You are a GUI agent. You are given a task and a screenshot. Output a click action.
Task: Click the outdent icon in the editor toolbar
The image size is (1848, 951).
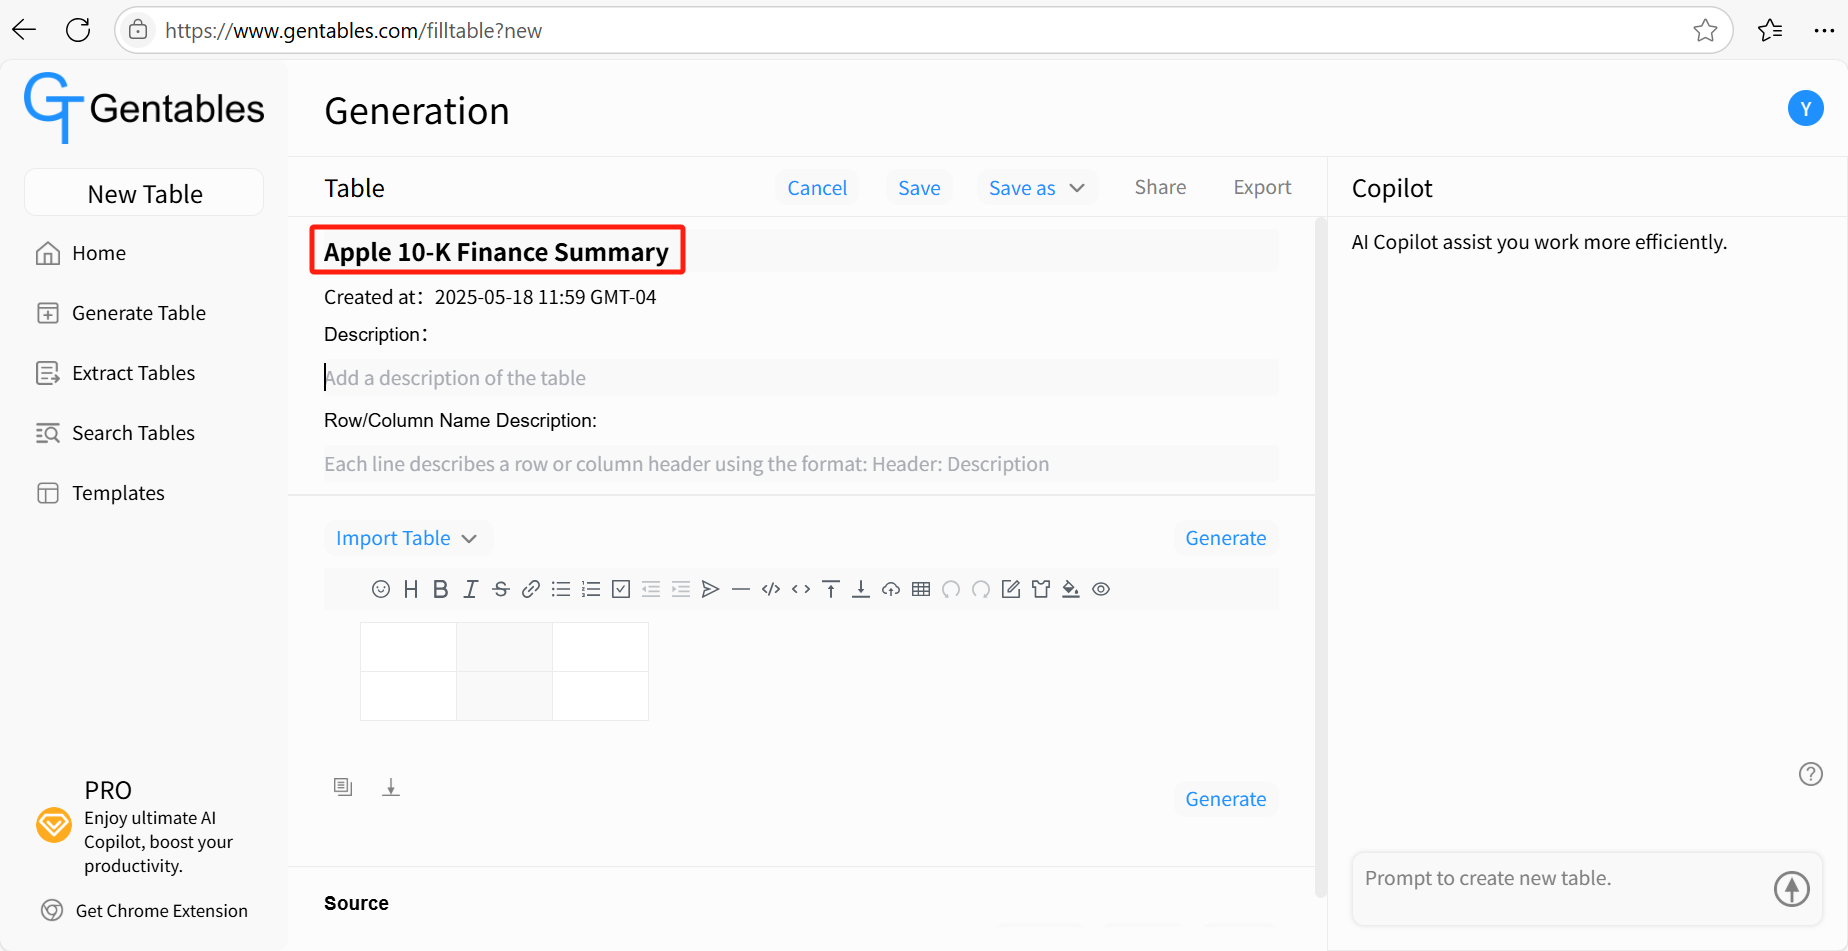651,589
